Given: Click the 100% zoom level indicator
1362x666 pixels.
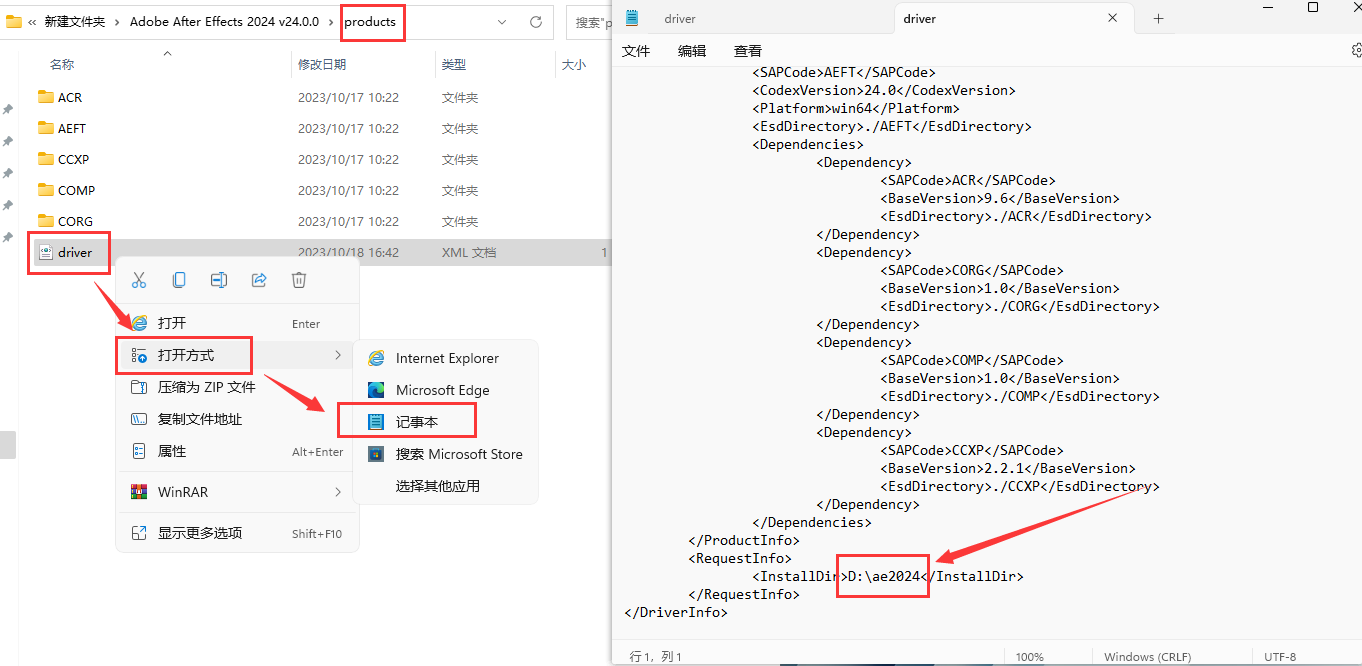Looking at the screenshot, I should (x=1030, y=656).
